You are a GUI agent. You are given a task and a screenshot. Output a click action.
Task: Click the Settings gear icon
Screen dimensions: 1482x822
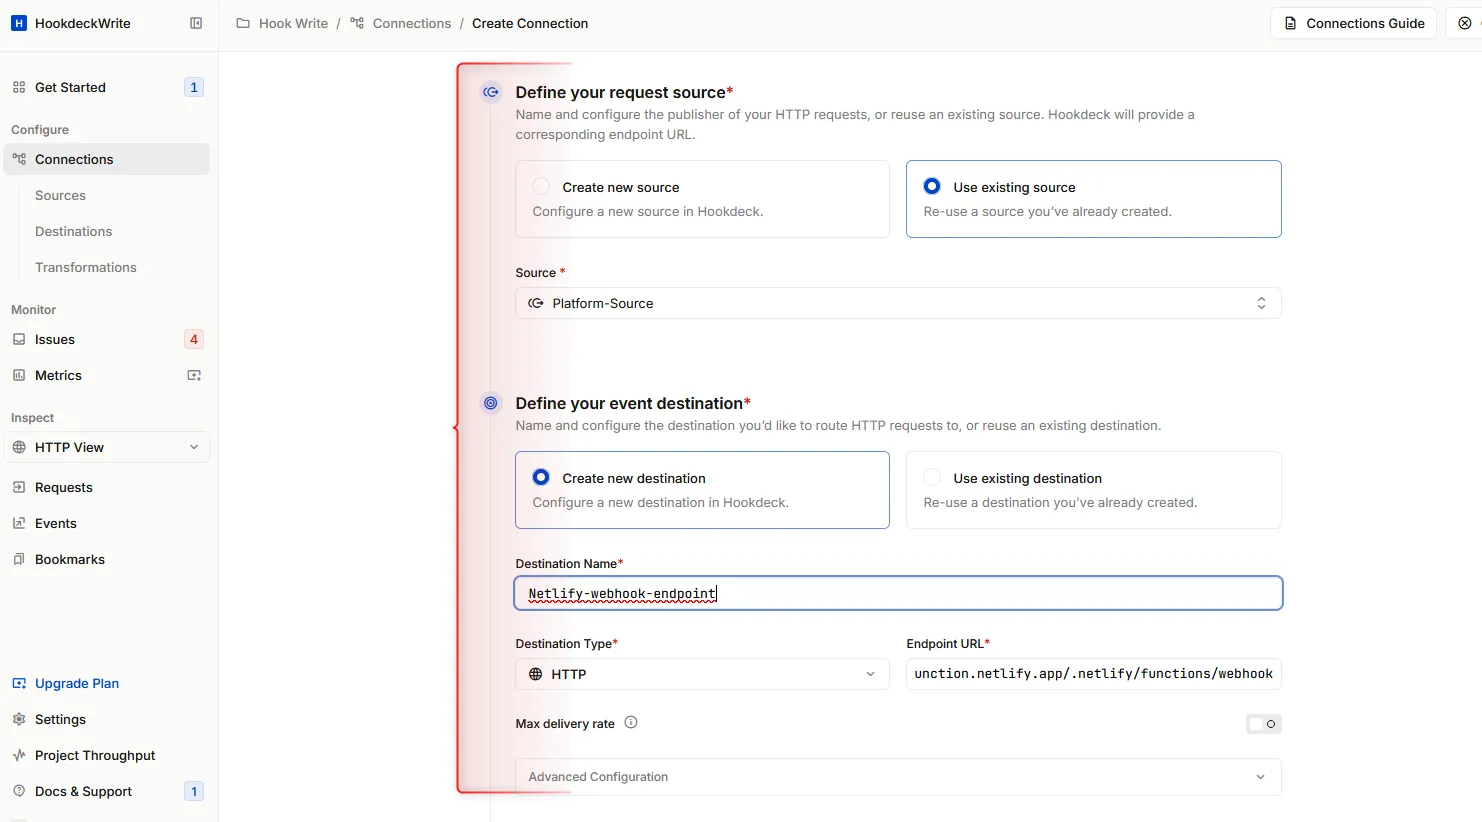19,719
